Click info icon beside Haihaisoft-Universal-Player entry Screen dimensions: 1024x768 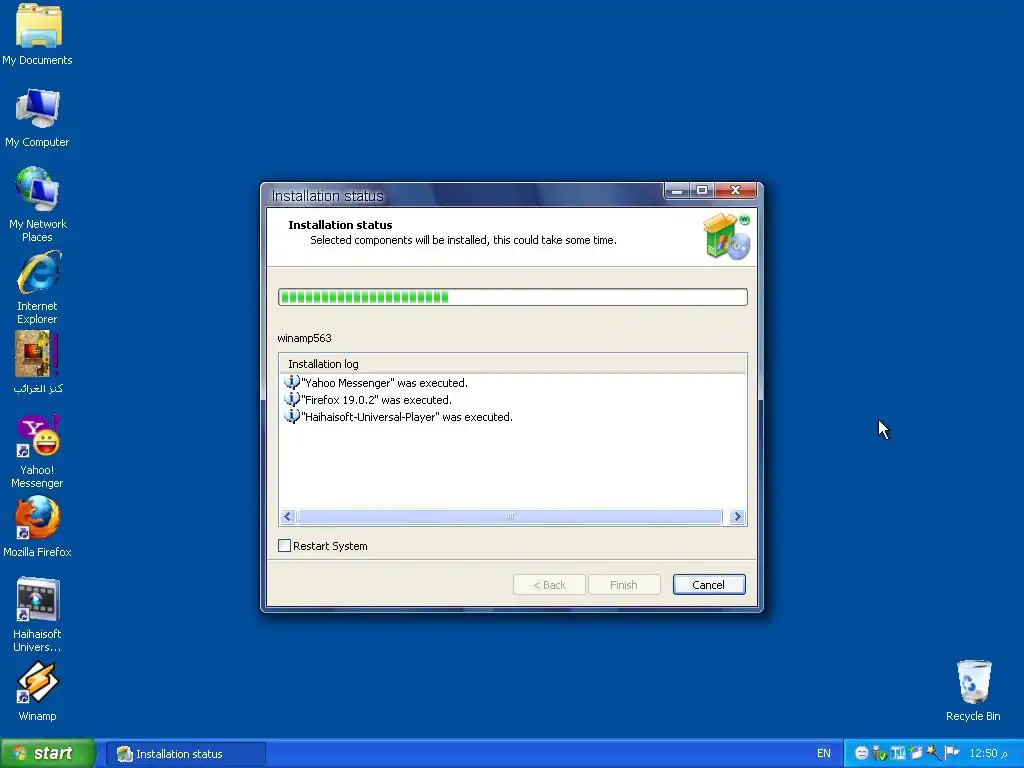[291, 416]
